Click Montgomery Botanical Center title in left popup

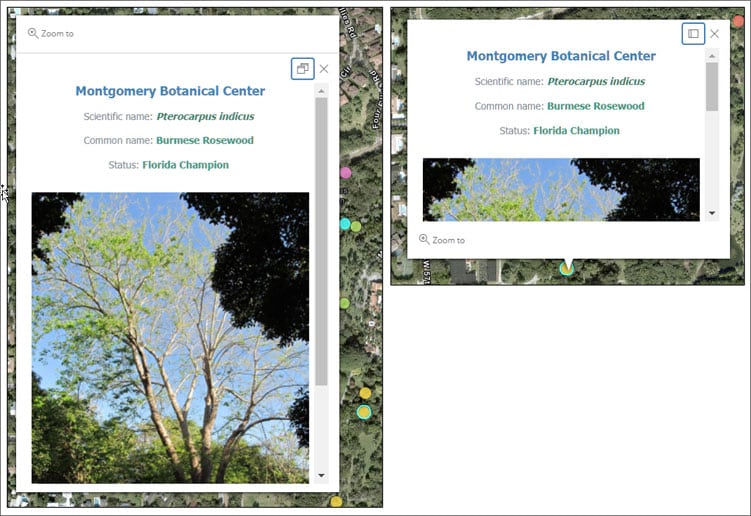pyautogui.click(x=170, y=91)
